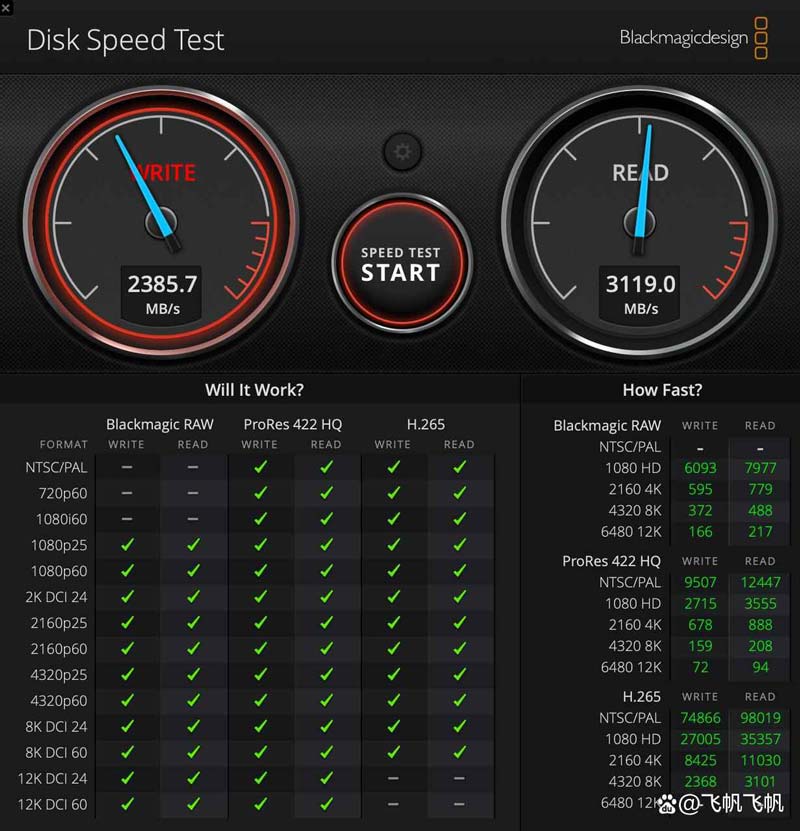Click the 3119.0 MB/s read speed readout
Viewport: 800px width, 831px height.
[640, 294]
